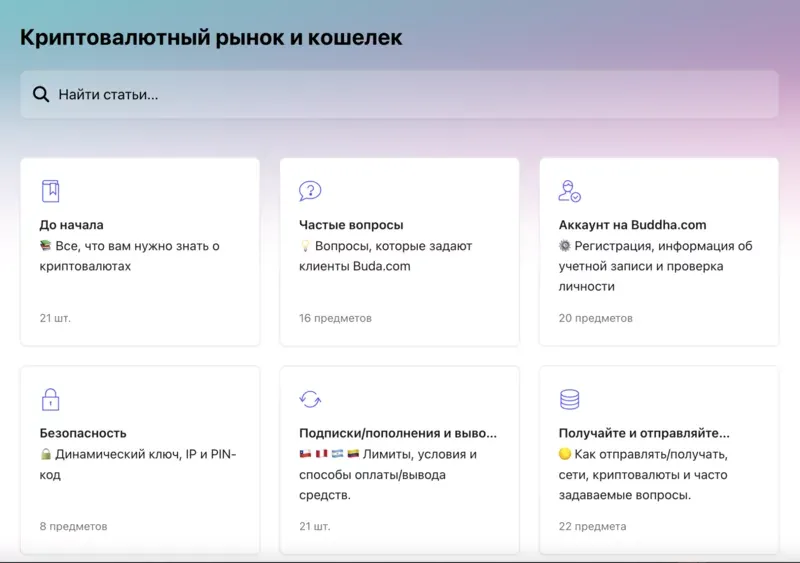The height and width of the screenshot is (563, 800).
Task: Click the verified user icon for the account card
Action: pos(569,191)
